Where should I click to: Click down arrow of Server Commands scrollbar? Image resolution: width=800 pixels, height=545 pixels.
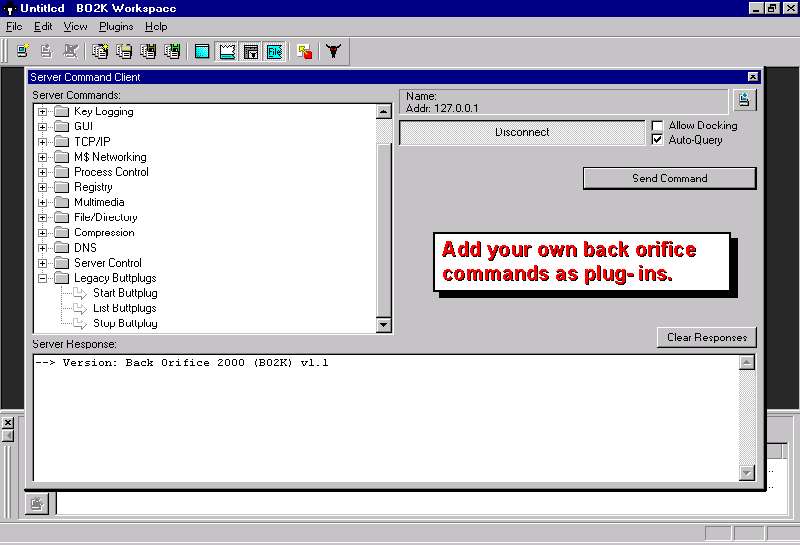tap(384, 325)
